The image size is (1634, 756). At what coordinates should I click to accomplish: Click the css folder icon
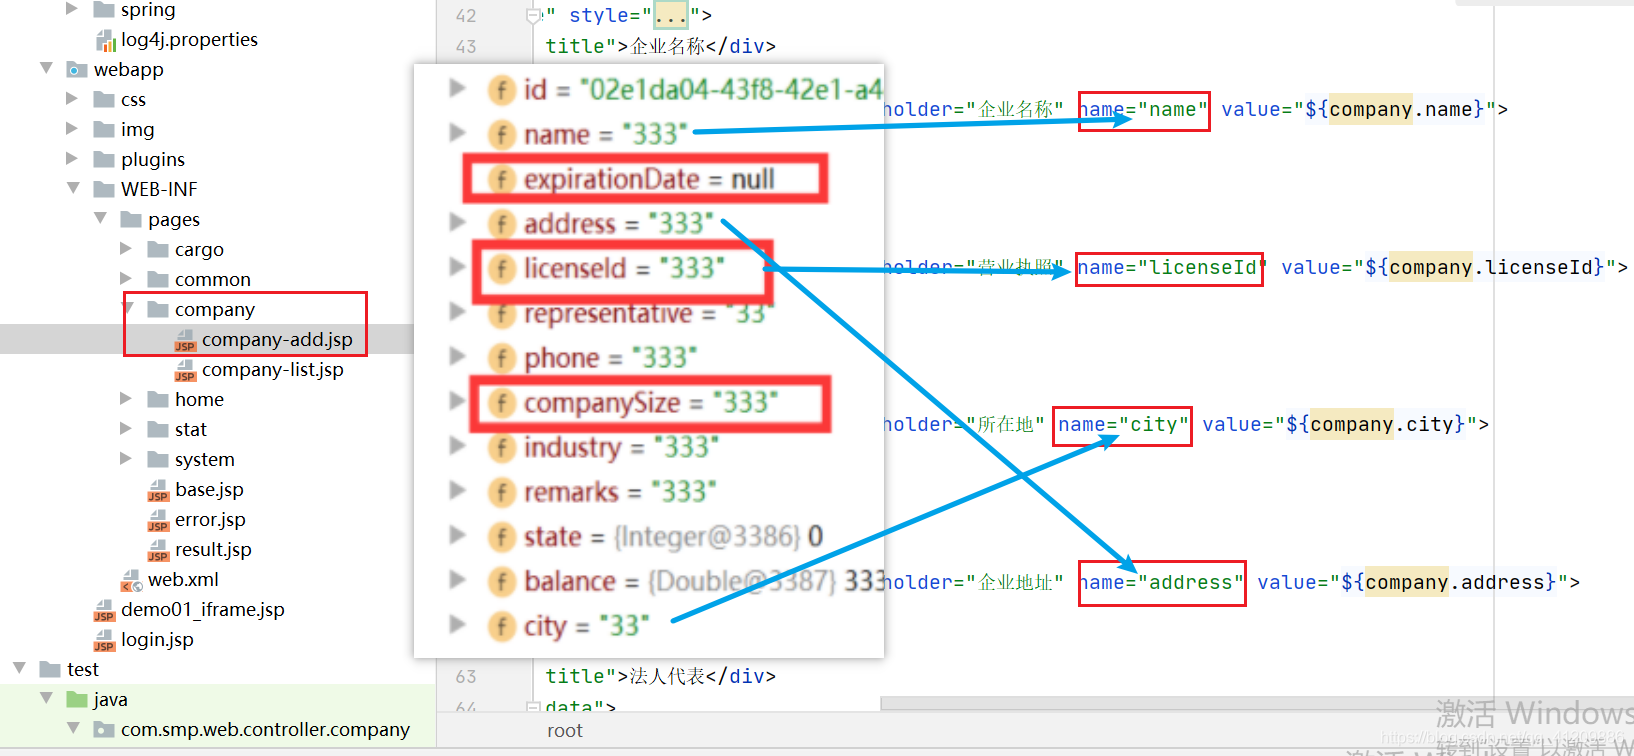tap(104, 99)
